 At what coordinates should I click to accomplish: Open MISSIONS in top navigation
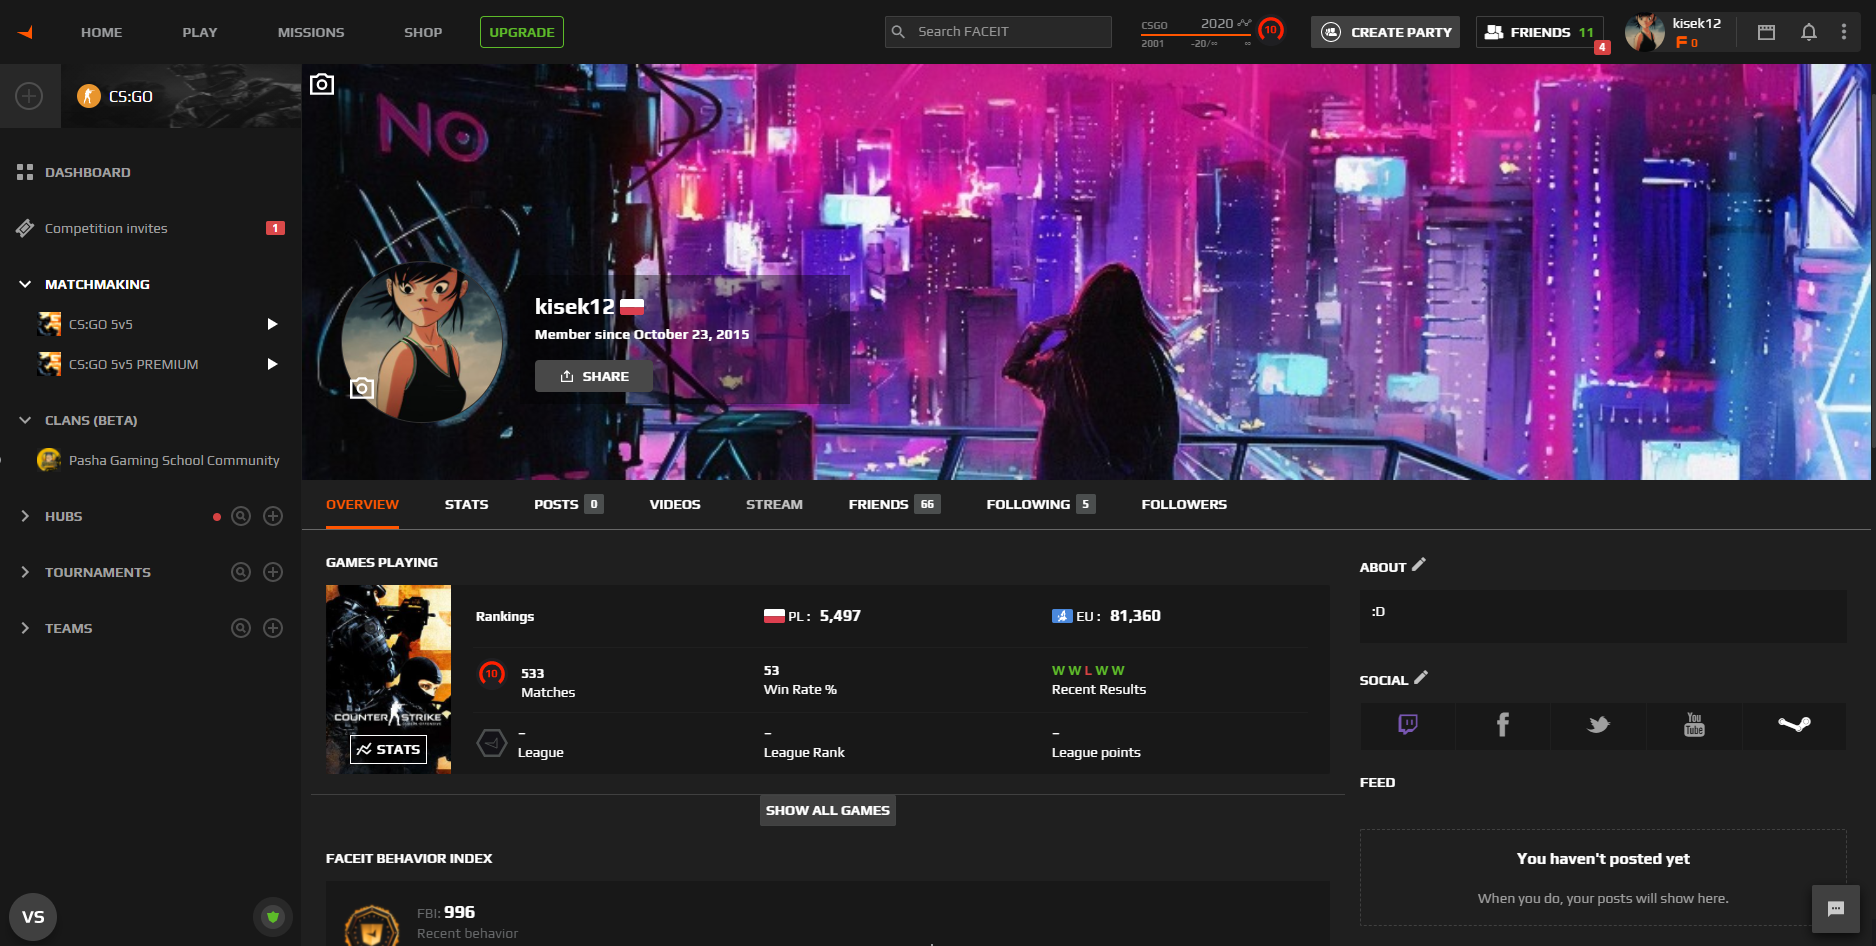[x=311, y=32]
